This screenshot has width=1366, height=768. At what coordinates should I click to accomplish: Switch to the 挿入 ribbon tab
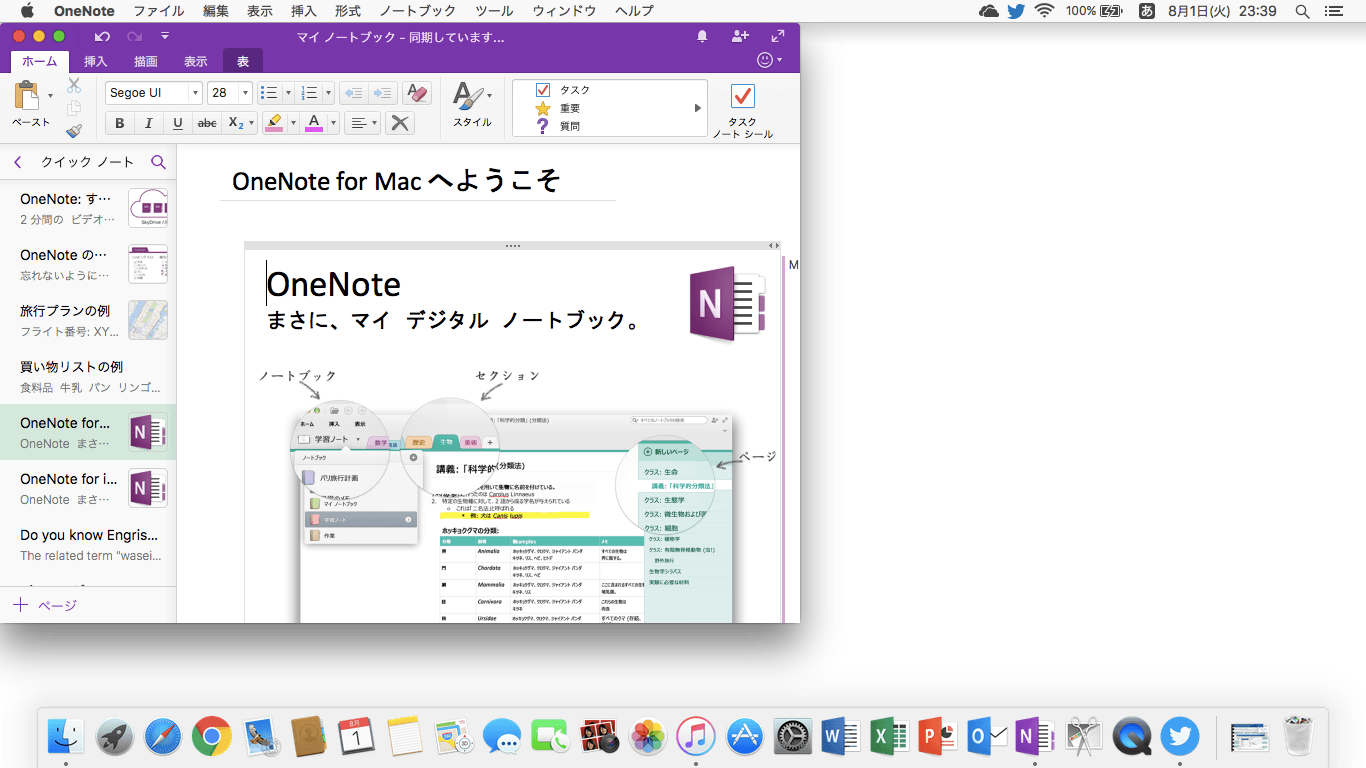point(95,61)
